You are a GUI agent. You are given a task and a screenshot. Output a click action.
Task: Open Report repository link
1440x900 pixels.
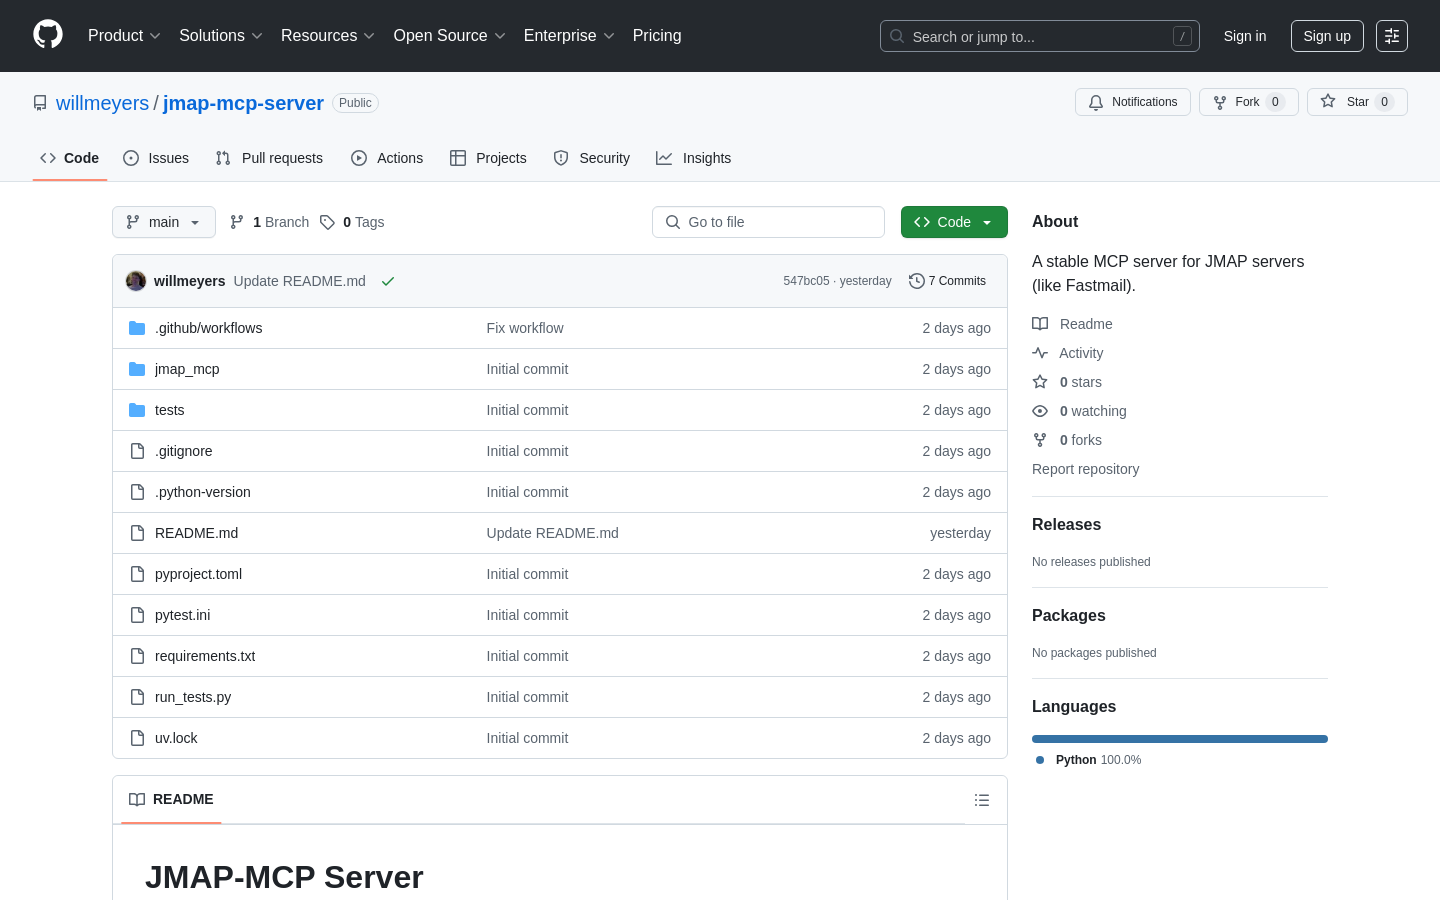click(1085, 469)
